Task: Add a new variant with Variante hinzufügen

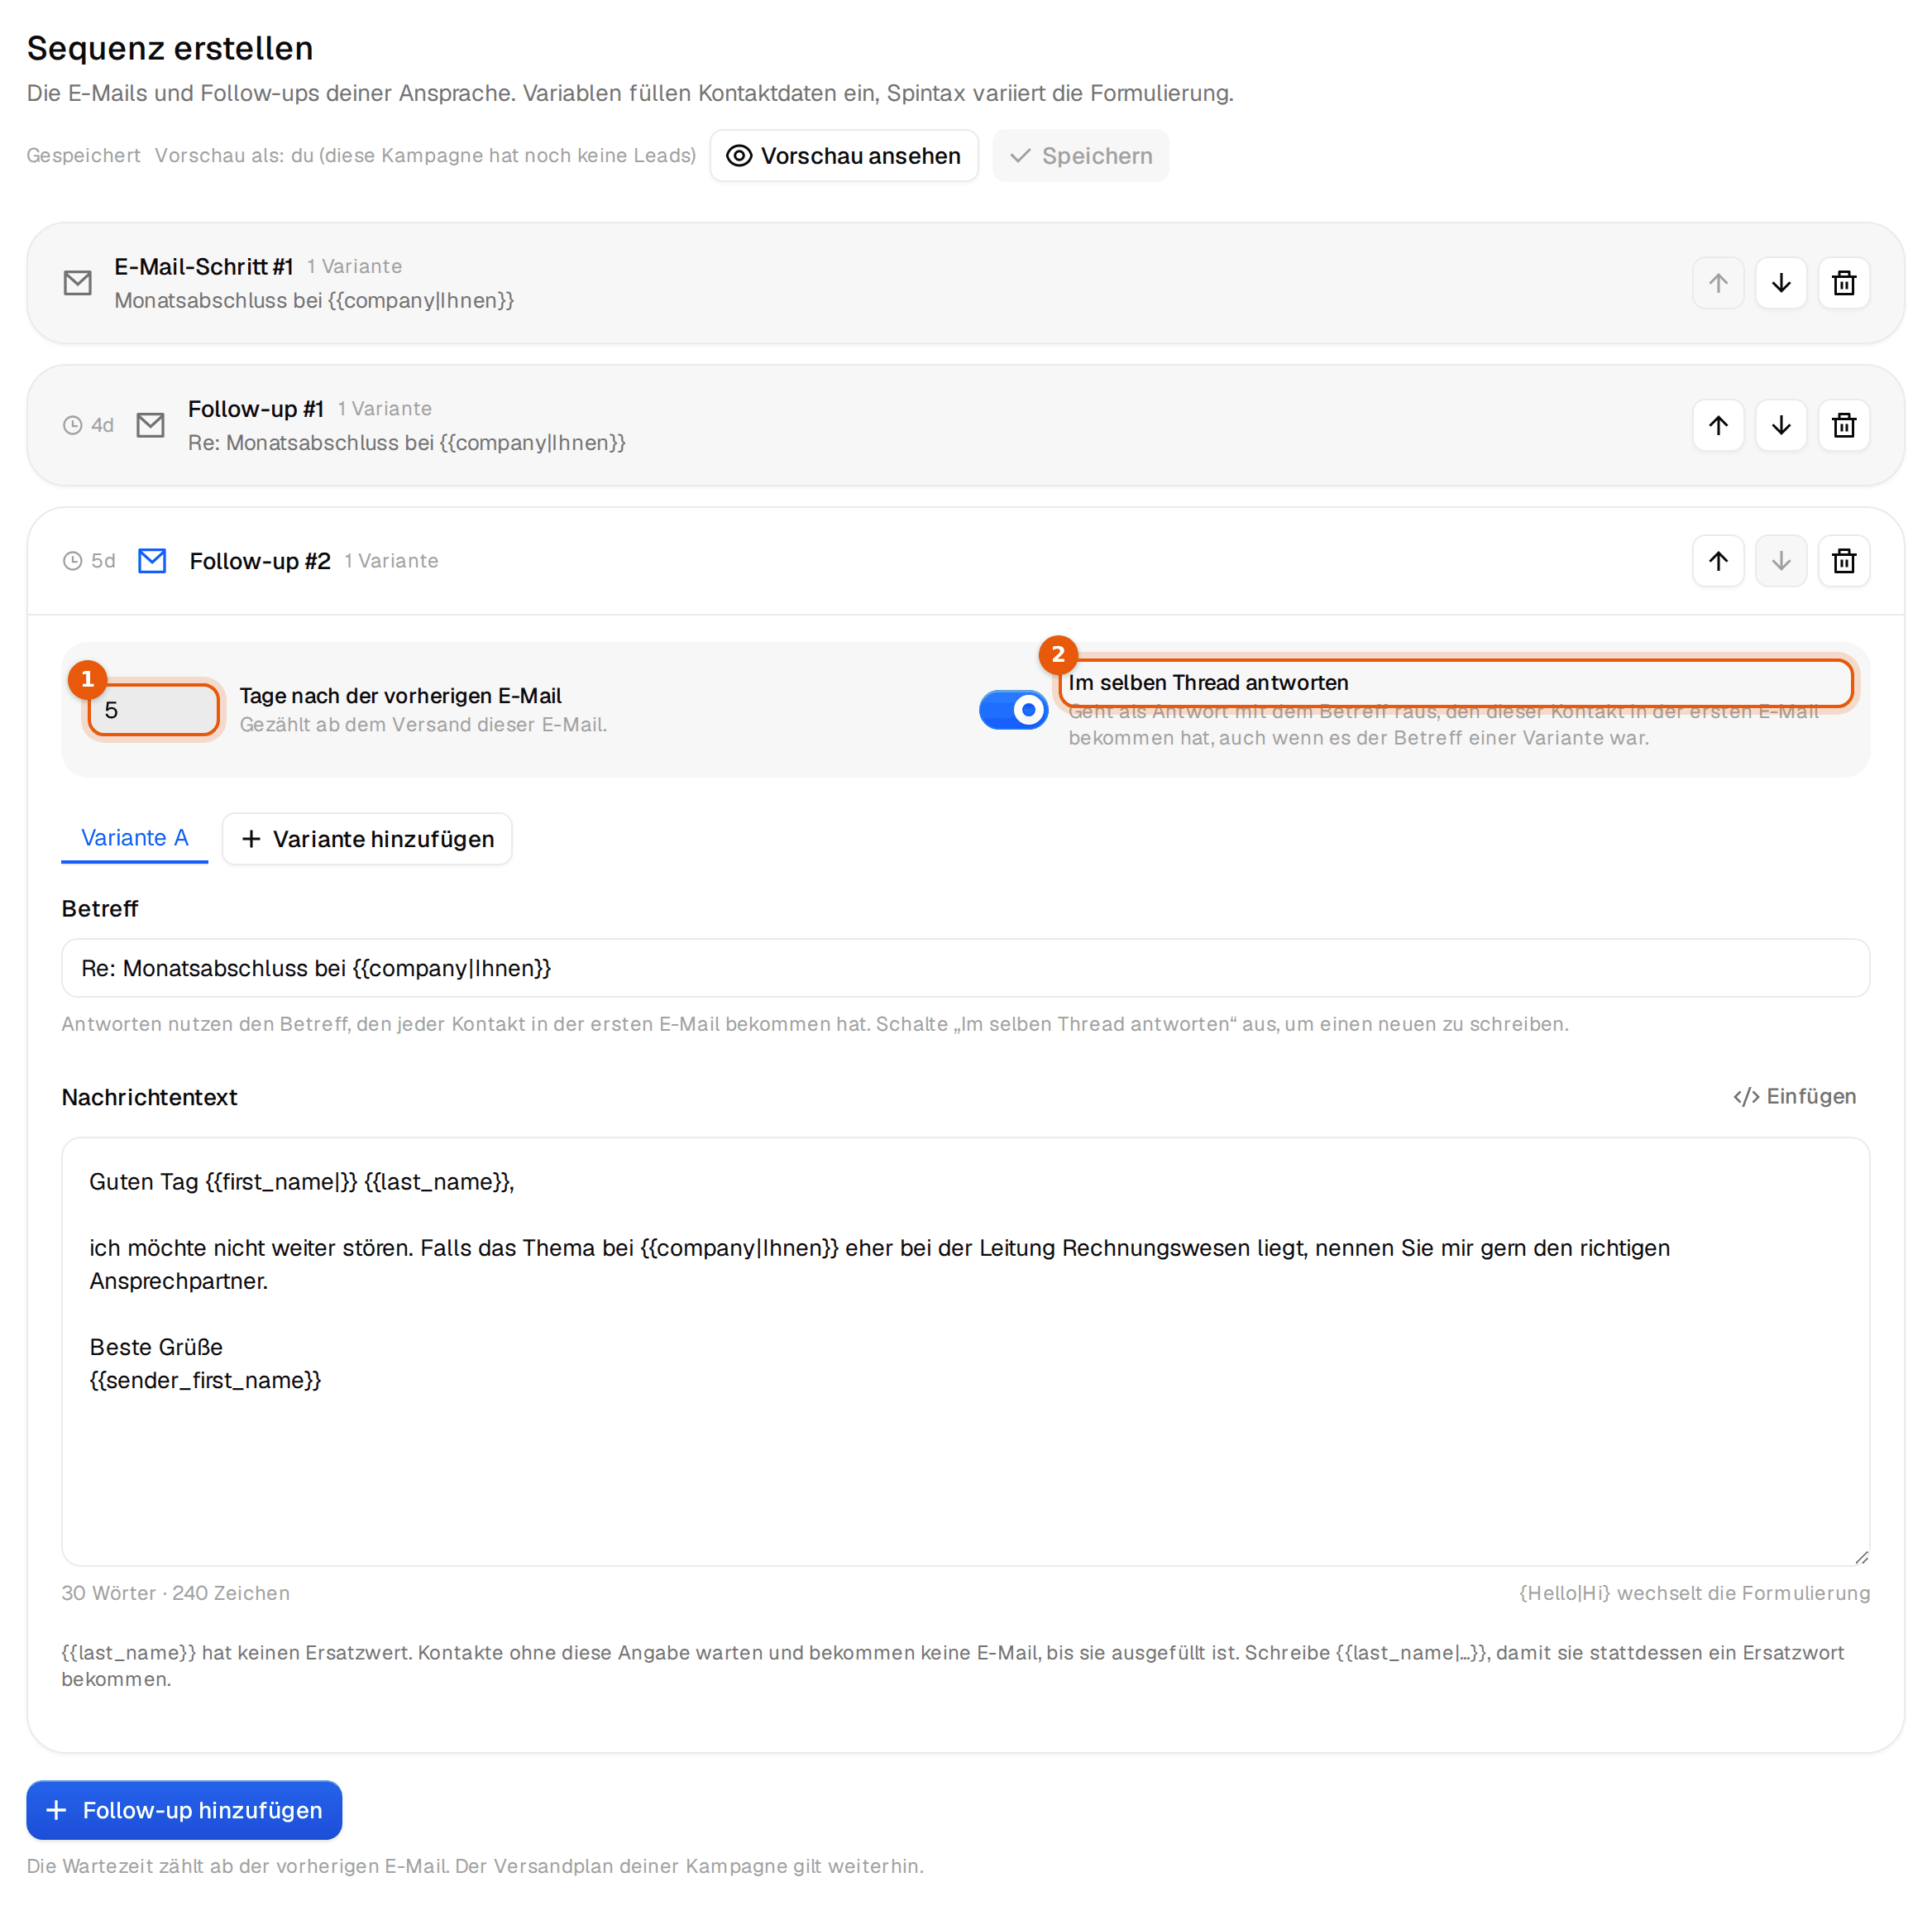Action: (x=367, y=839)
